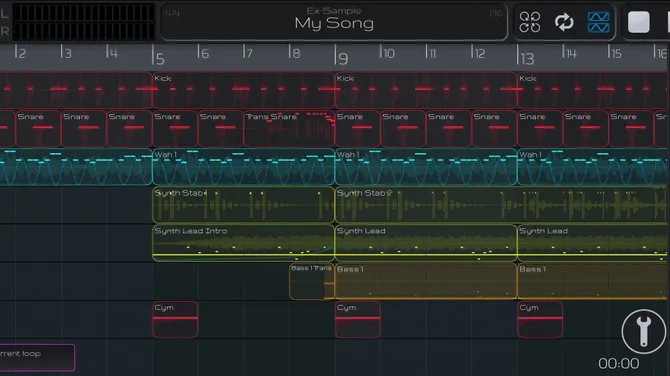Select the Wah 1 clip at bar 9
This screenshot has height=376, width=670.
pyautogui.click(x=426, y=167)
